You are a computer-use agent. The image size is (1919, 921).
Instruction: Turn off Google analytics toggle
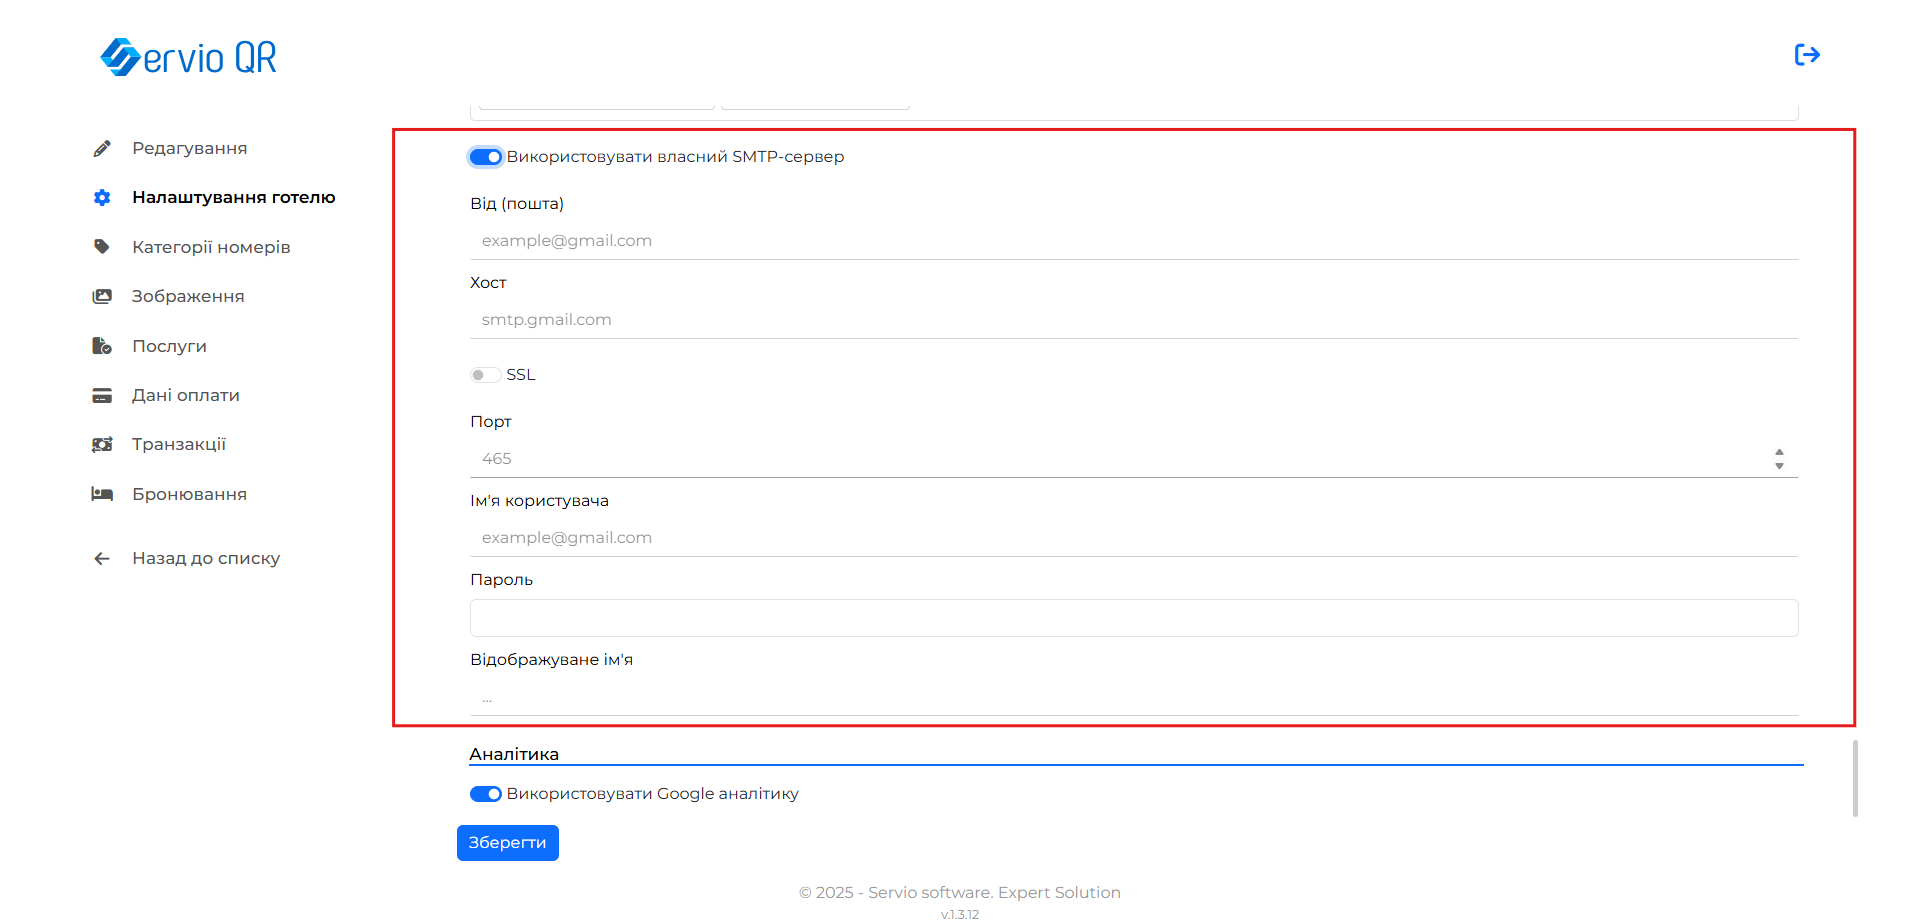pos(486,794)
